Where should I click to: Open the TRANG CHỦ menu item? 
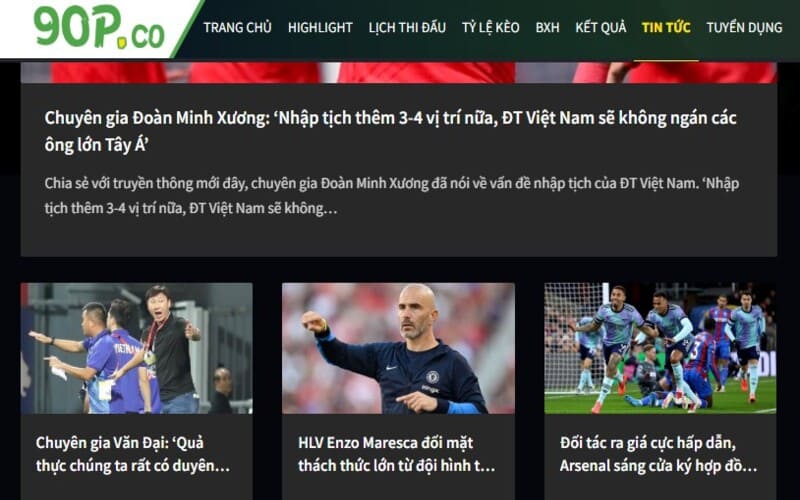point(237,28)
